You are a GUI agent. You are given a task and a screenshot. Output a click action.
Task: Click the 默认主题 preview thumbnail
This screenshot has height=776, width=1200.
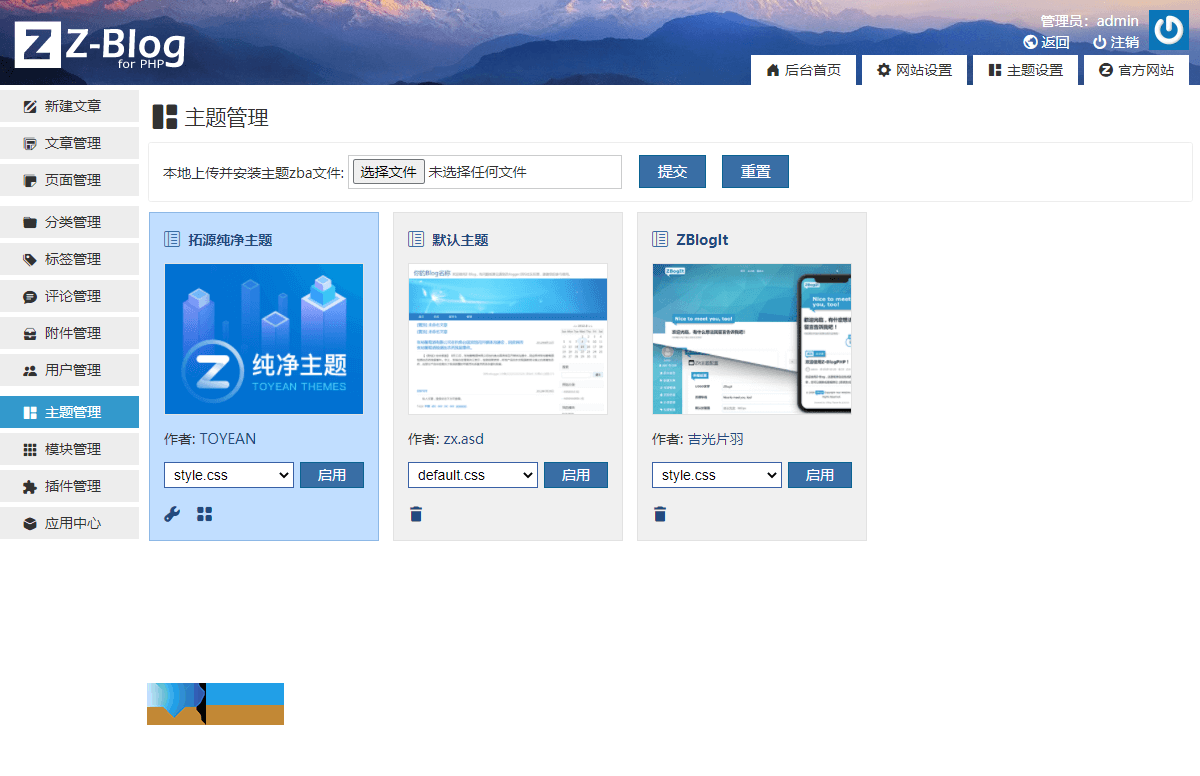(508, 339)
